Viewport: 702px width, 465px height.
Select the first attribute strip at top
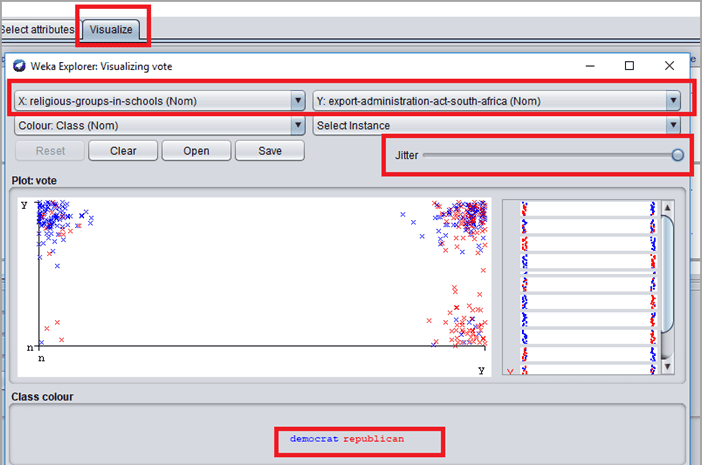coord(588,209)
